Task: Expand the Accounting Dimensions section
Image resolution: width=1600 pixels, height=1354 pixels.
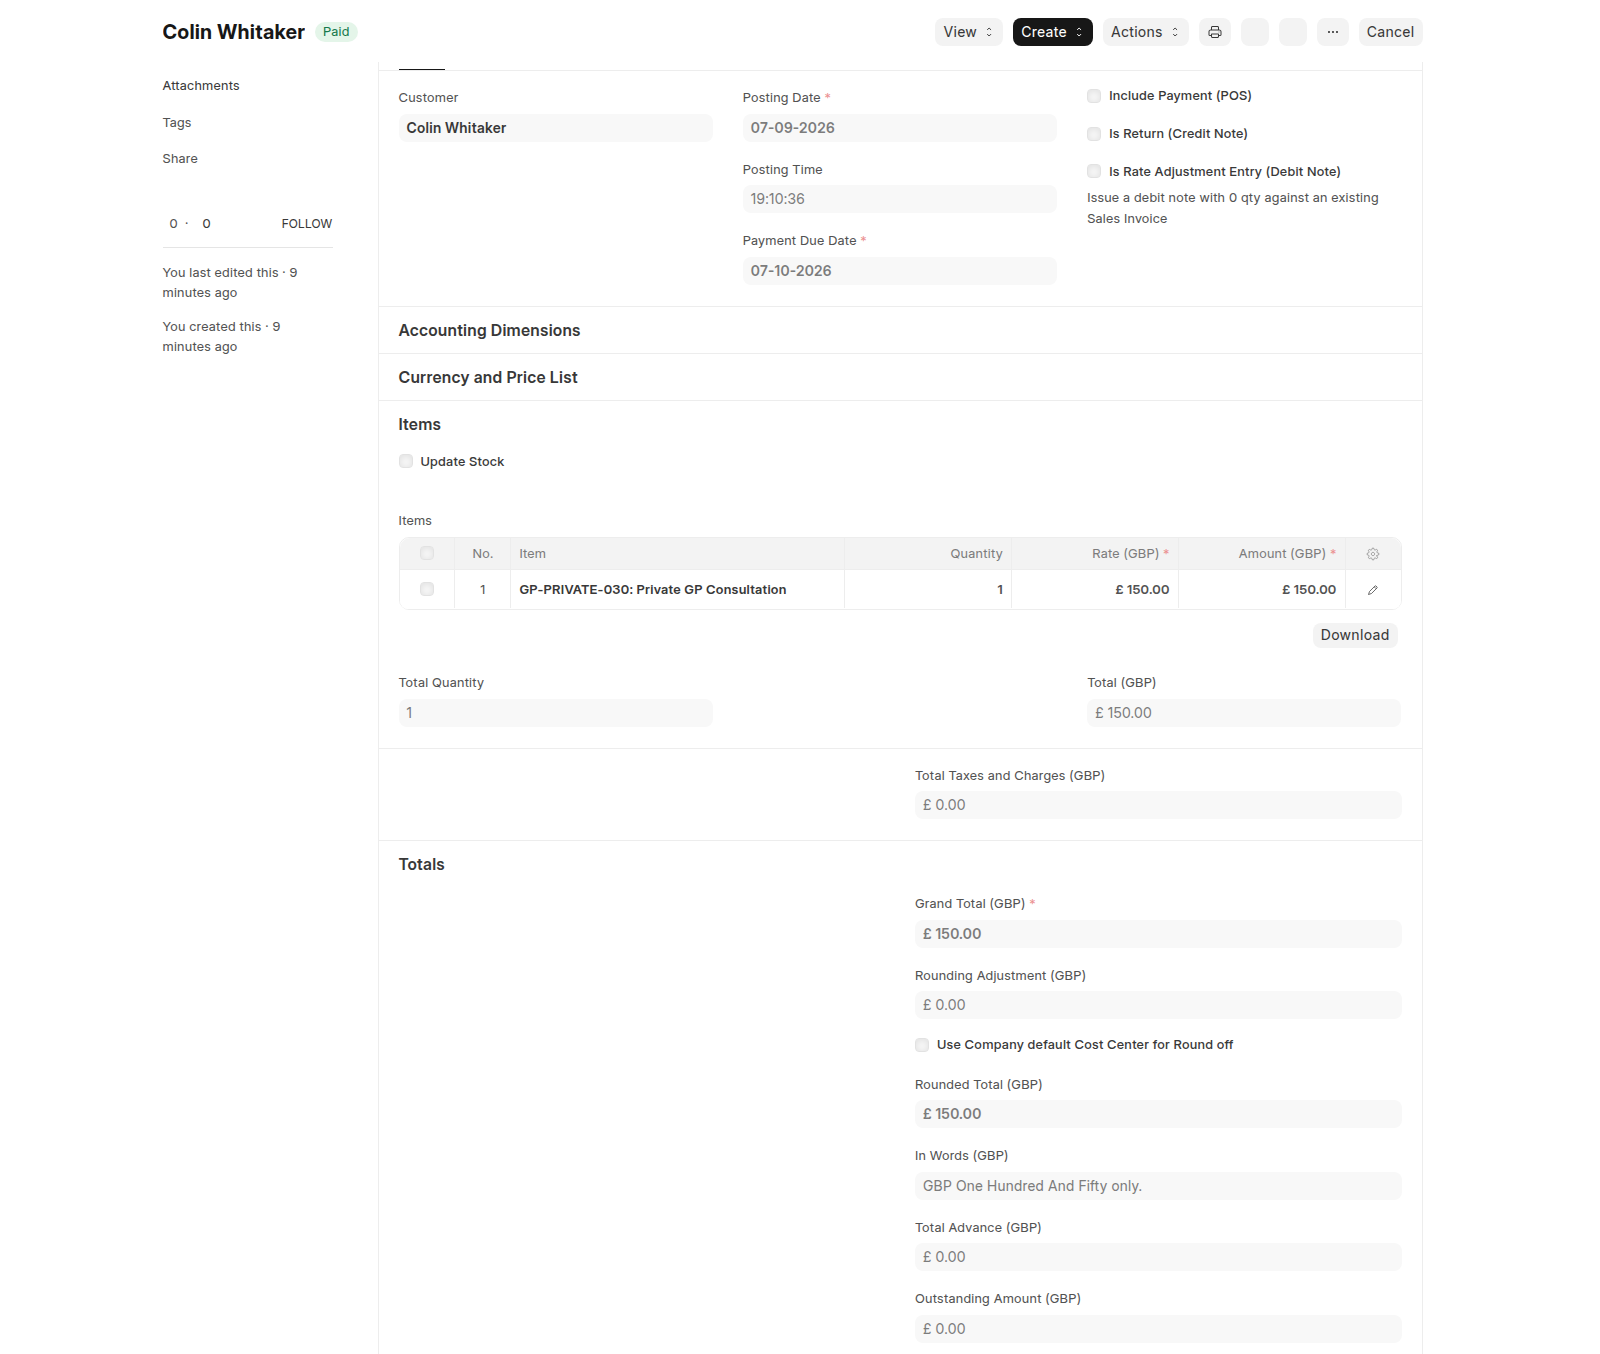Action: pyautogui.click(x=489, y=330)
